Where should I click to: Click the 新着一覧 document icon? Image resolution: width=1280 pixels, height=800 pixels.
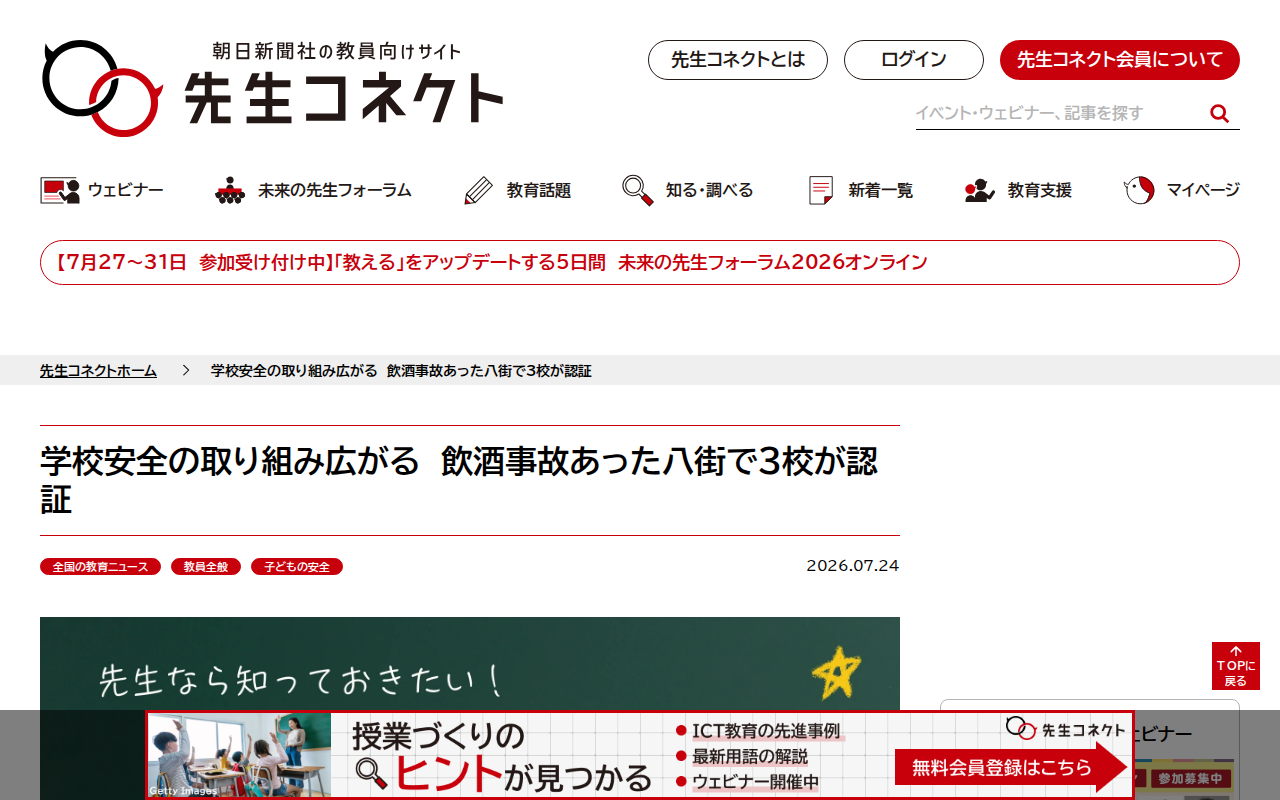821,190
